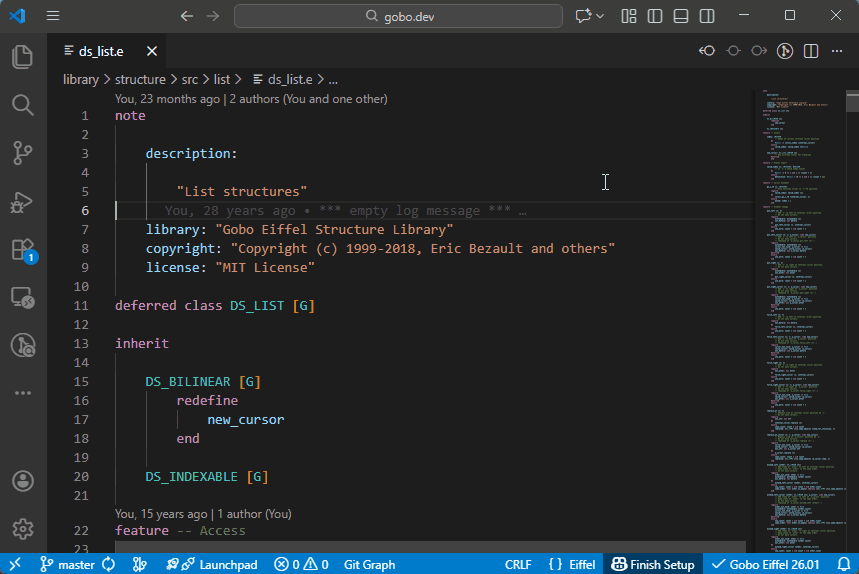Viewport: 859px width, 574px height.
Task: Open the Source Control view
Action: (x=22, y=152)
